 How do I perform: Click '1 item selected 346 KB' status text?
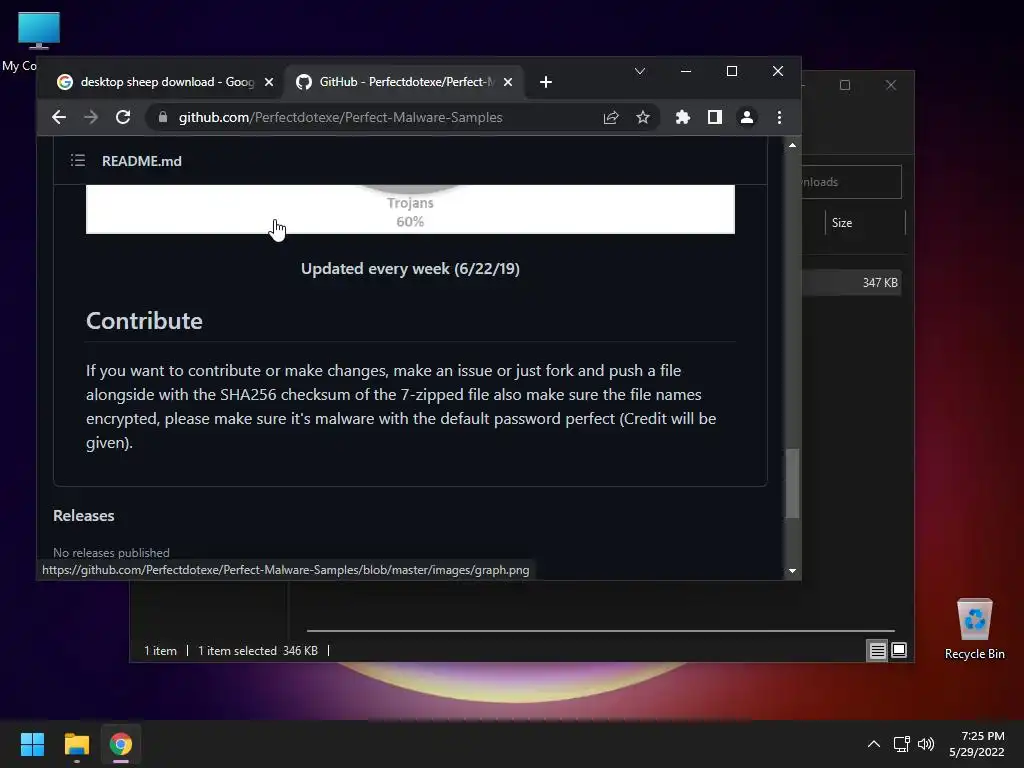pyautogui.click(x=258, y=651)
